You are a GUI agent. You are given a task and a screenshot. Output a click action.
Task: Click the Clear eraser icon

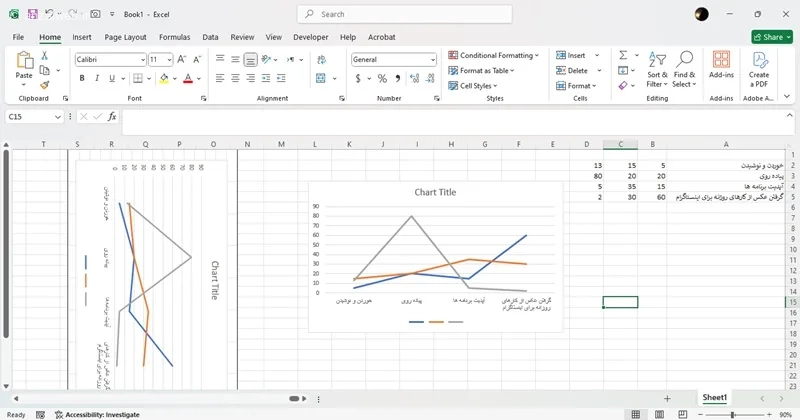point(623,85)
